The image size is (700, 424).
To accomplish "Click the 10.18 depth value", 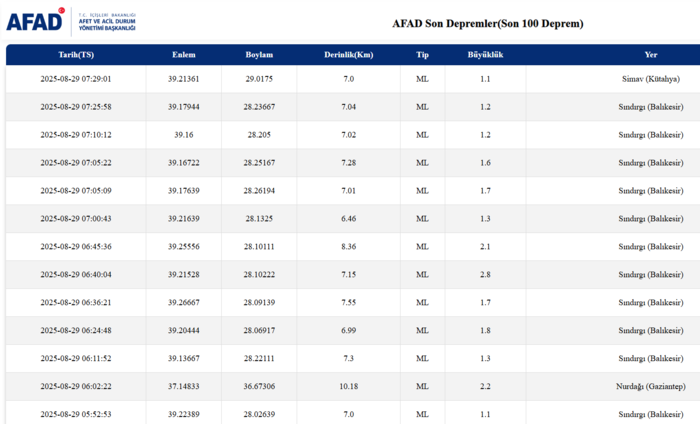I will pos(348,386).
